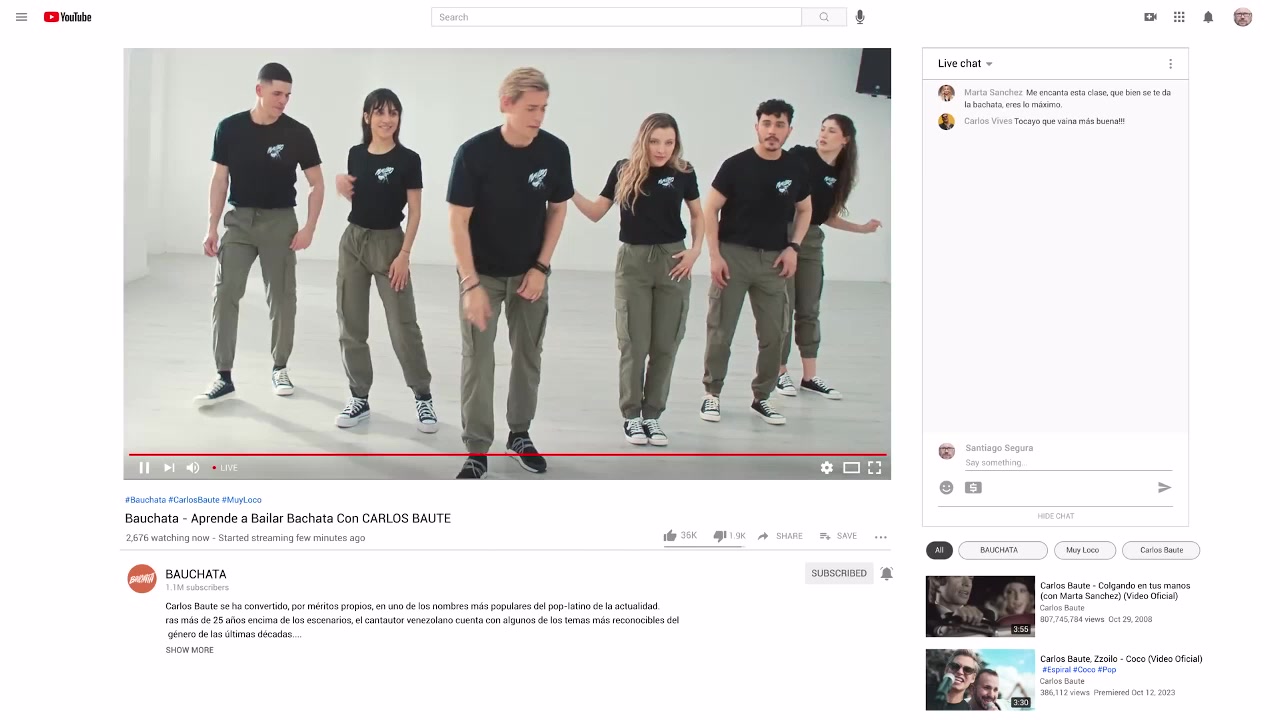Open the YouTube apps grid
The width and height of the screenshot is (1280, 720).
click(x=1179, y=17)
